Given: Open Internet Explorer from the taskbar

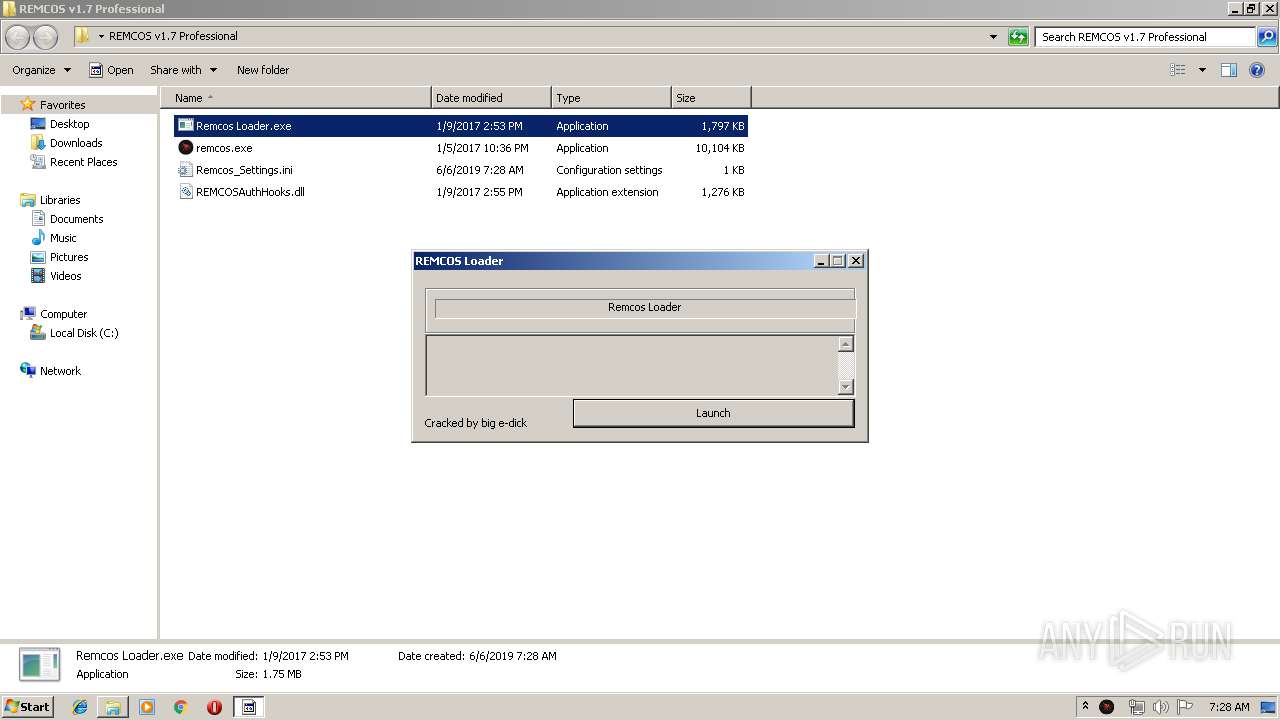Looking at the screenshot, I should 80,707.
